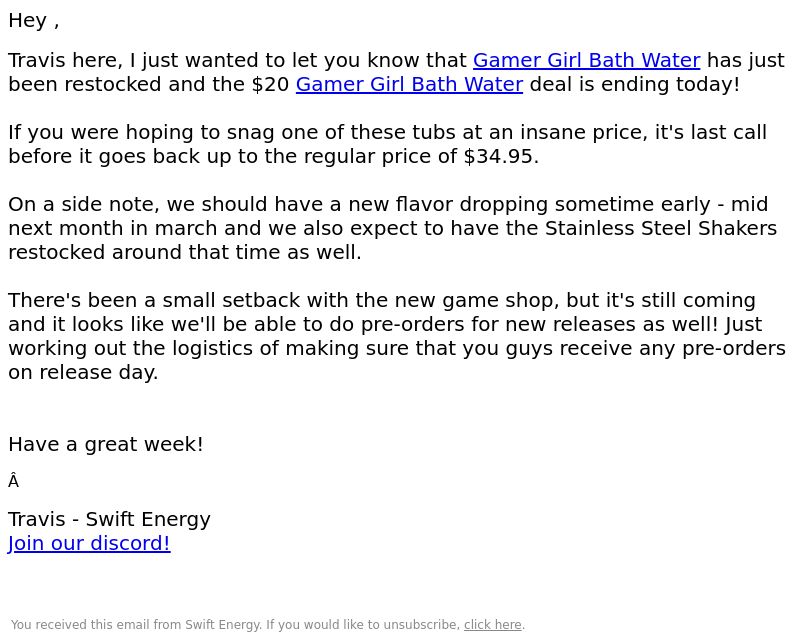The height and width of the screenshot is (636, 800).
Task: Follow the Join our discord! link
Action: [89, 543]
